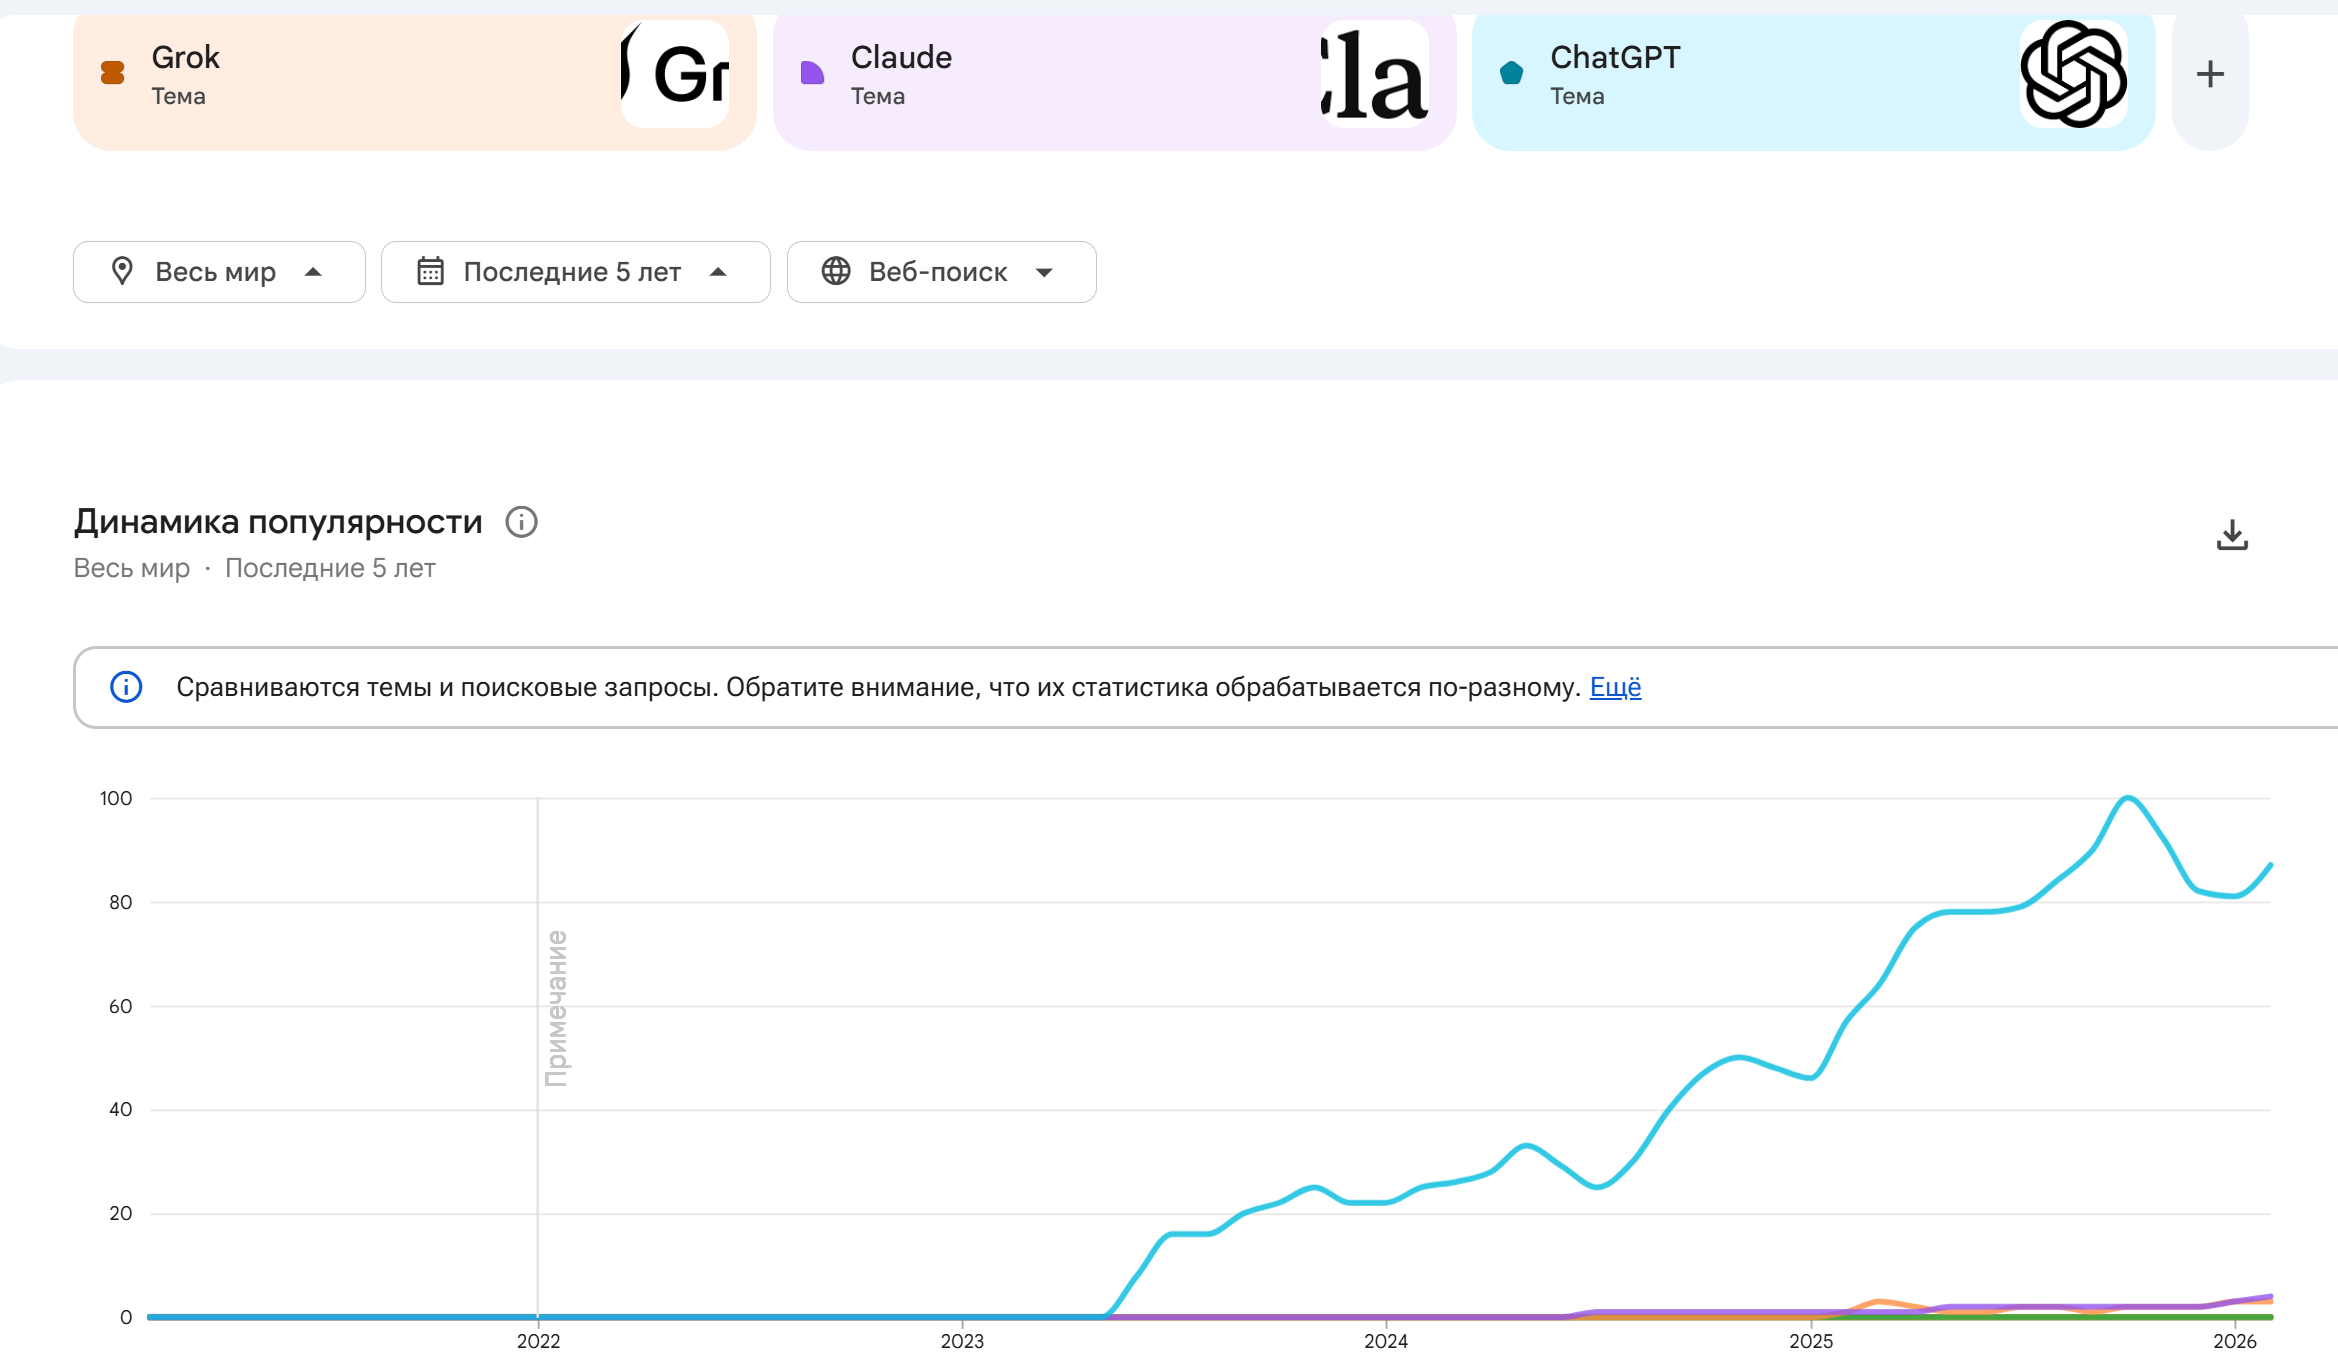Click the orange Grok color marker
The image size is (2338, 1355).
click(113, 73)
